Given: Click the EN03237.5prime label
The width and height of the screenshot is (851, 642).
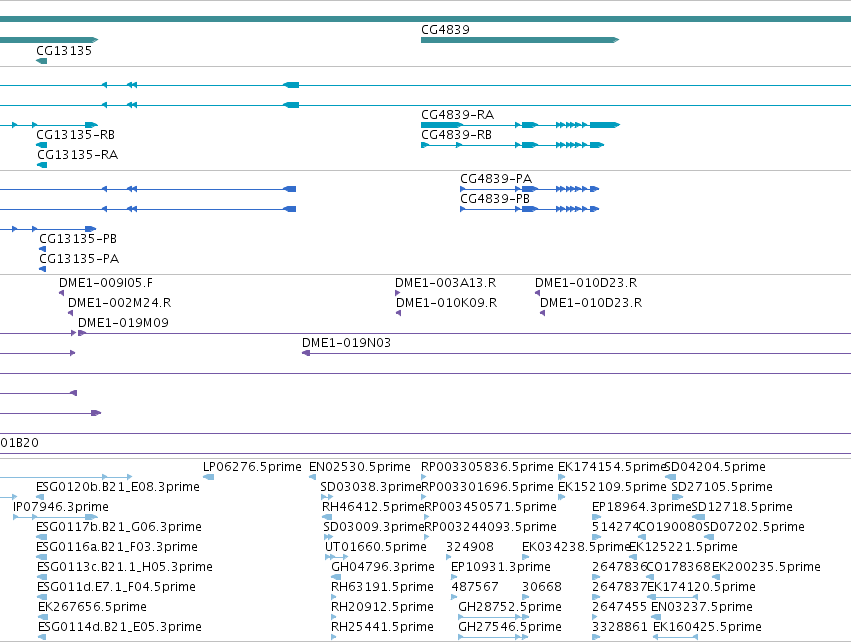Looking at the screenshot, I should (702, 608).
